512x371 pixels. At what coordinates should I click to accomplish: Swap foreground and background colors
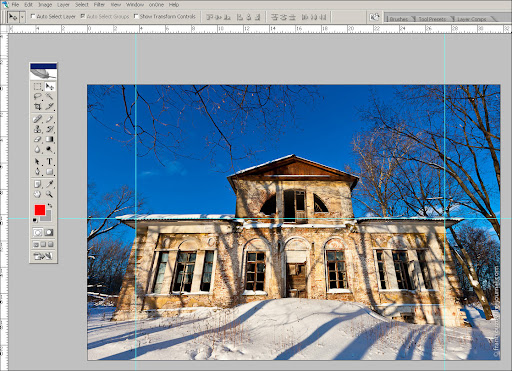click(50, 205)
